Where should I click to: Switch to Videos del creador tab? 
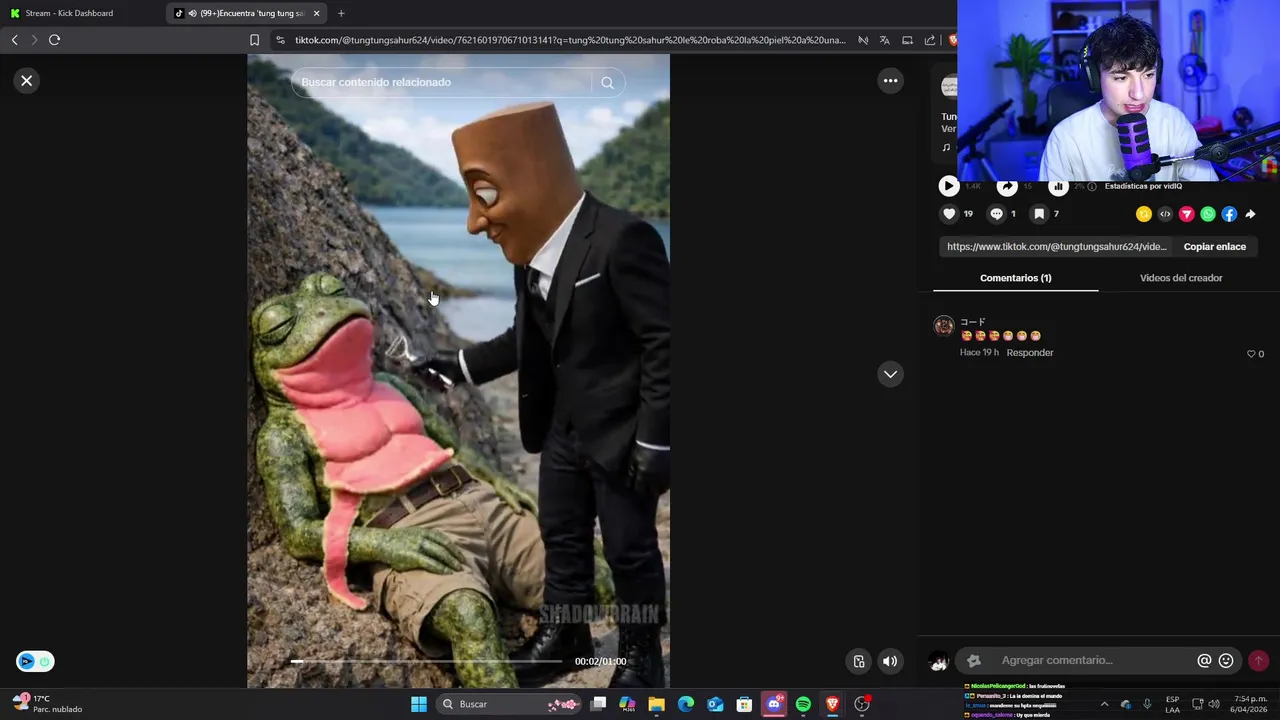[1181, 278]
